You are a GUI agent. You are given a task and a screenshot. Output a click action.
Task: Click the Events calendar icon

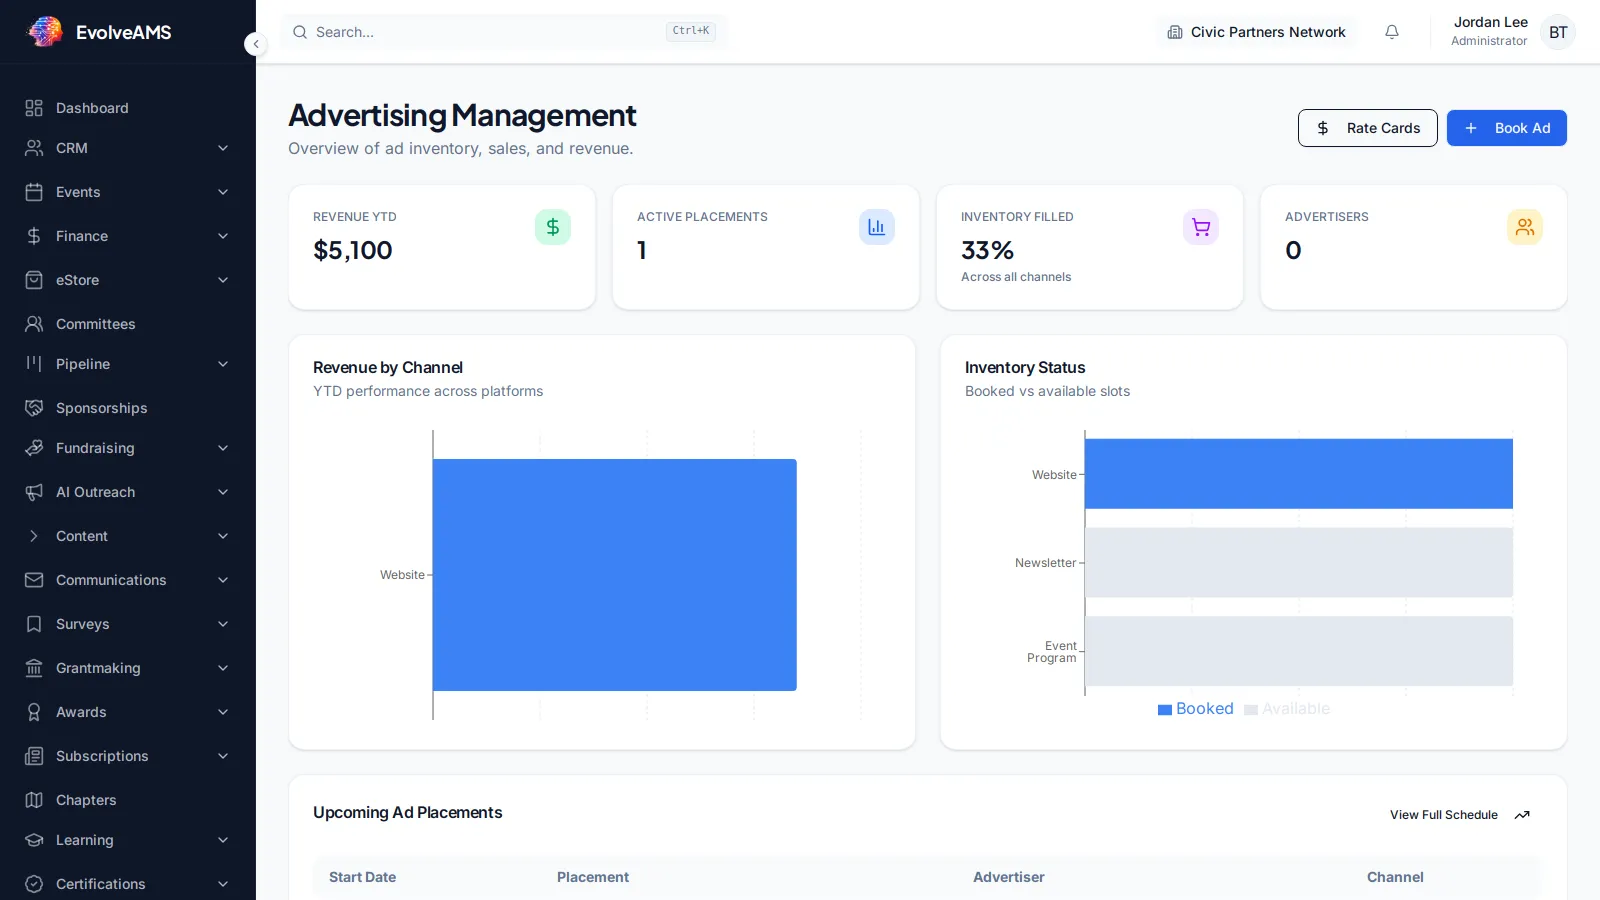pos(34,192)
